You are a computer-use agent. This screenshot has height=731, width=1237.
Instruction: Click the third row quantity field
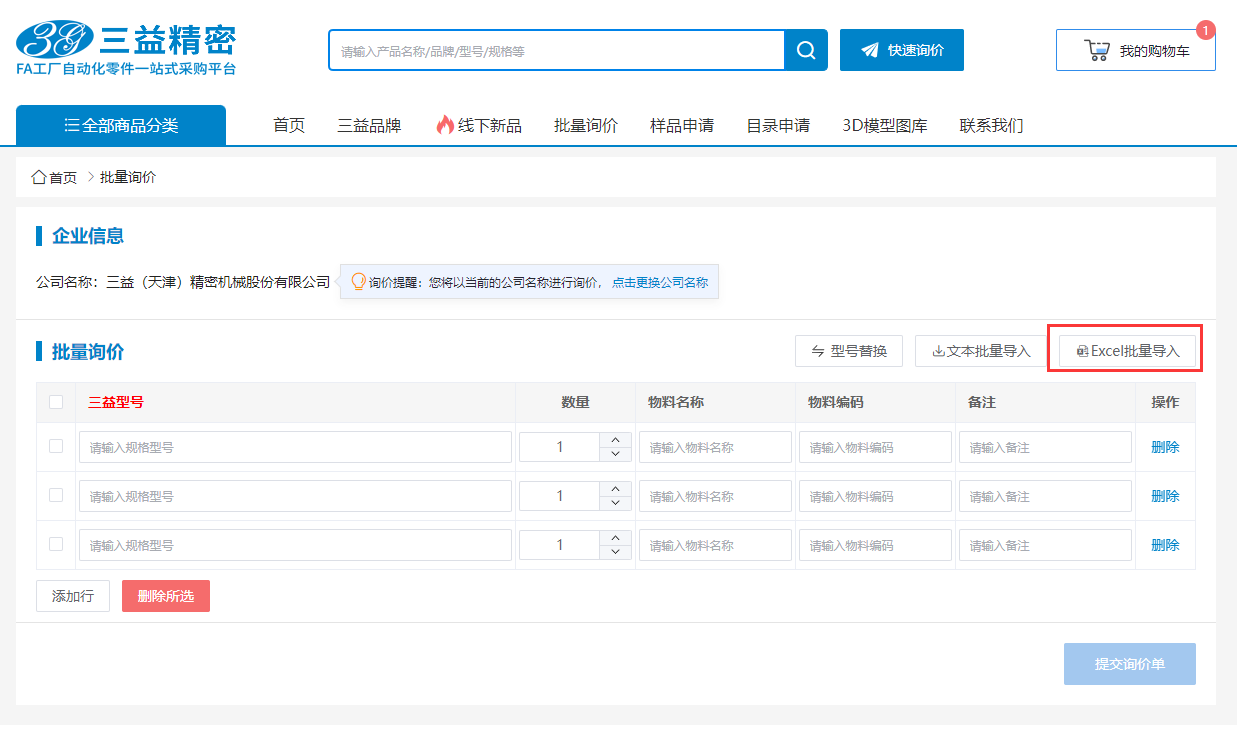pos(560,545)
